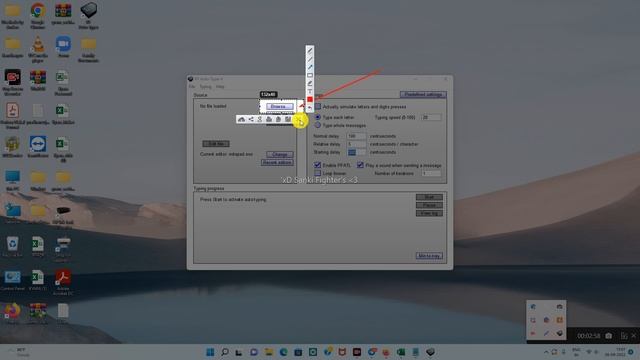Upload the screenshot to the cloud

242,119
